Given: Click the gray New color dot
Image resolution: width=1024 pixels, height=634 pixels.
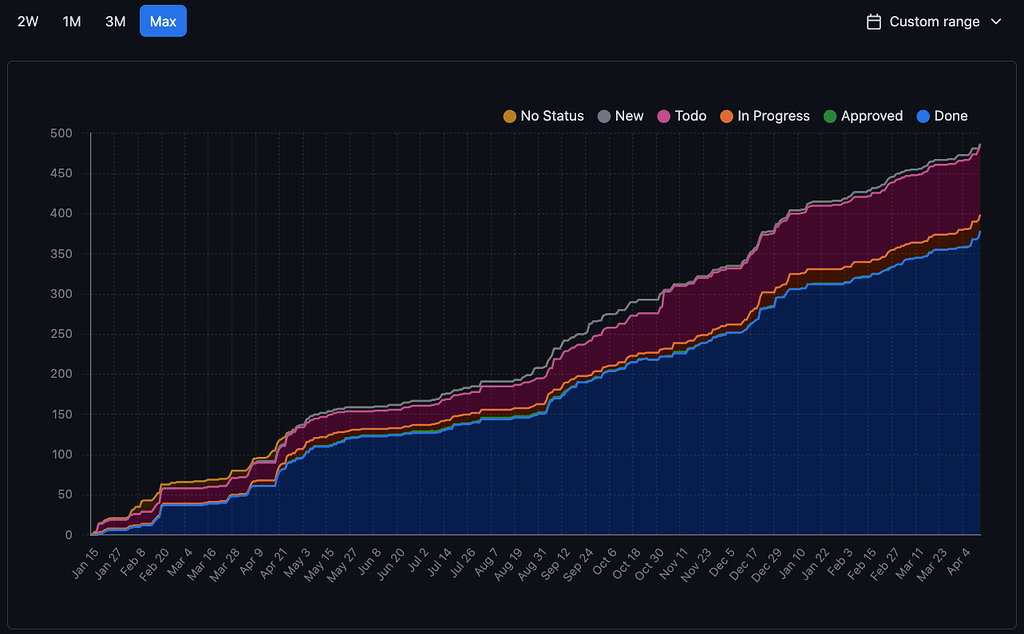Looking at the screenshot, I should [604, 116].
